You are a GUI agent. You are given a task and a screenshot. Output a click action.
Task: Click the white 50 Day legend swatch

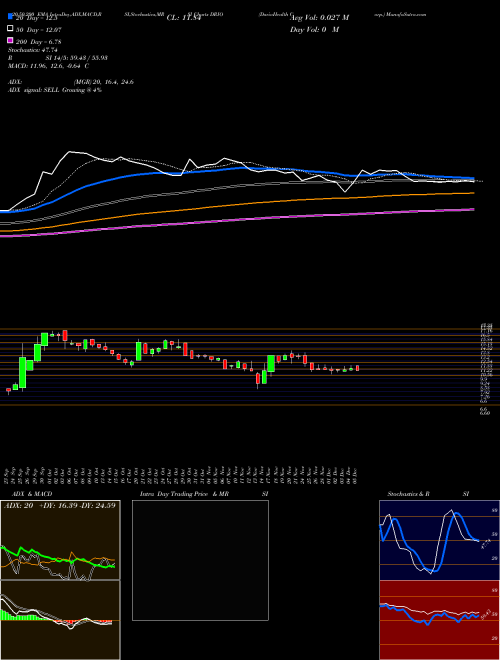(10, 29)
